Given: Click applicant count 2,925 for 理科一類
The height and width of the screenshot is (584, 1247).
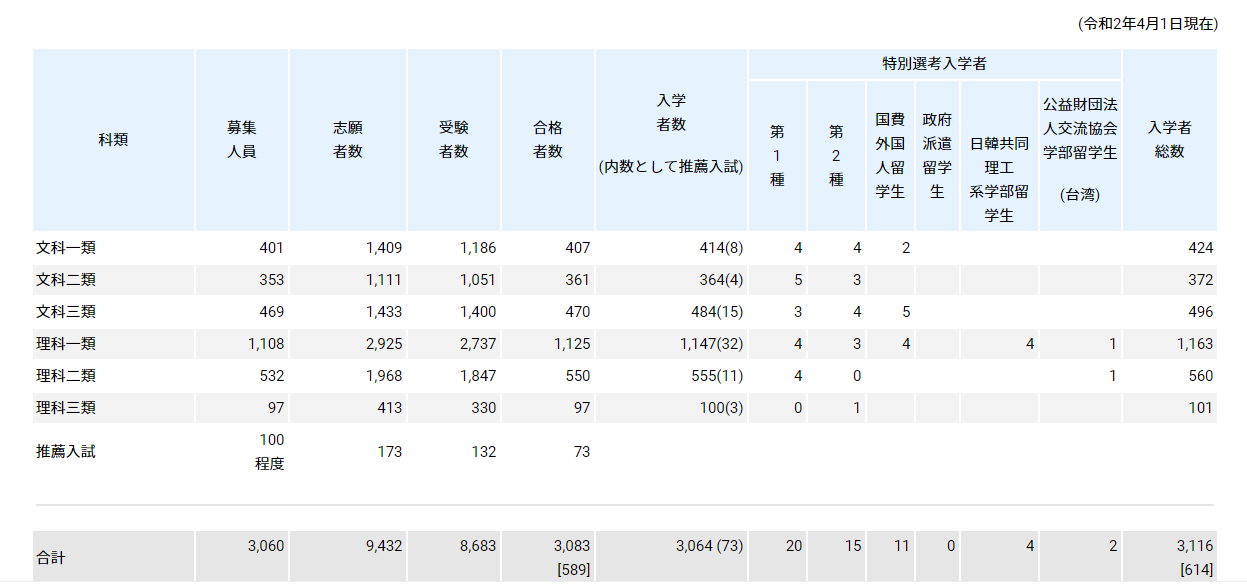Looking at the screenshot, I should 383,344.
